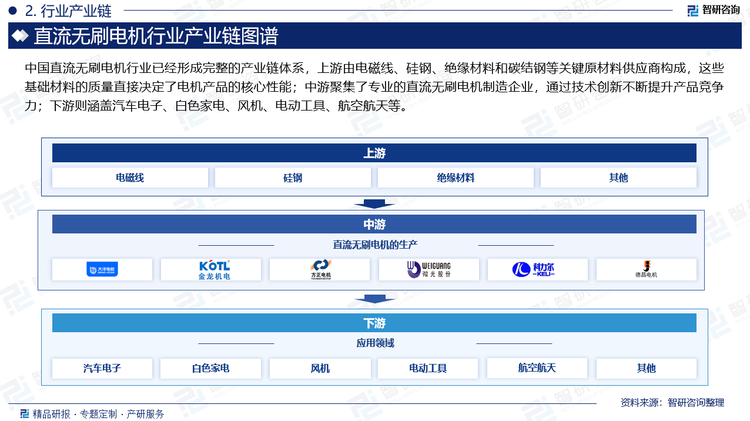This screenshot has width=750, height=421.
Task: Click the 下游 header bar
Action: [x=374, y=323]
